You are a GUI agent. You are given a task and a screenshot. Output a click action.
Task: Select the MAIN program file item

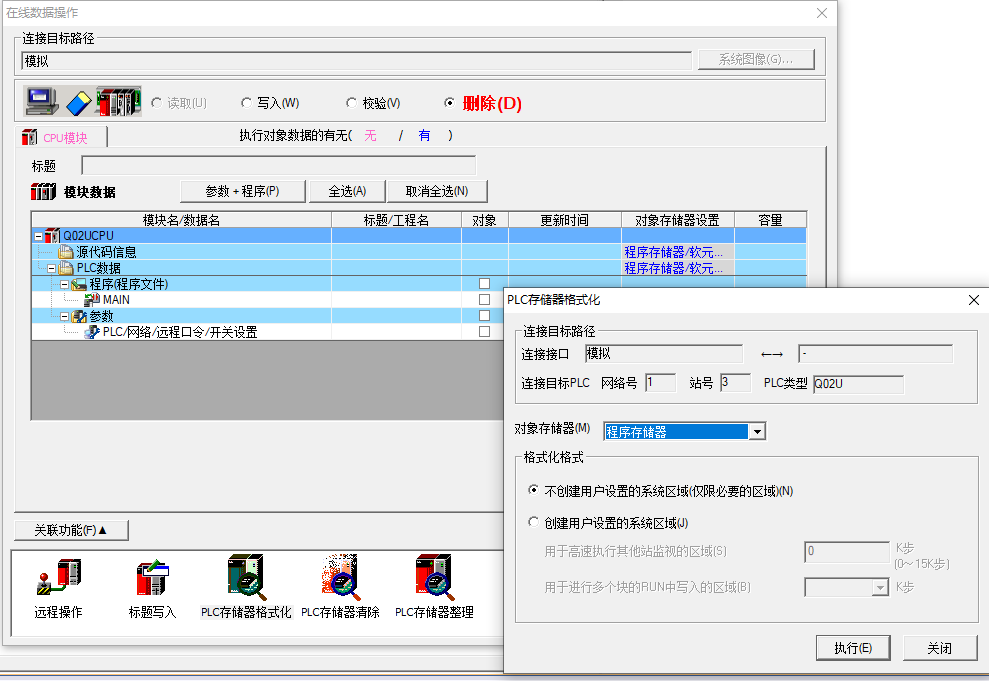point(116,300)
